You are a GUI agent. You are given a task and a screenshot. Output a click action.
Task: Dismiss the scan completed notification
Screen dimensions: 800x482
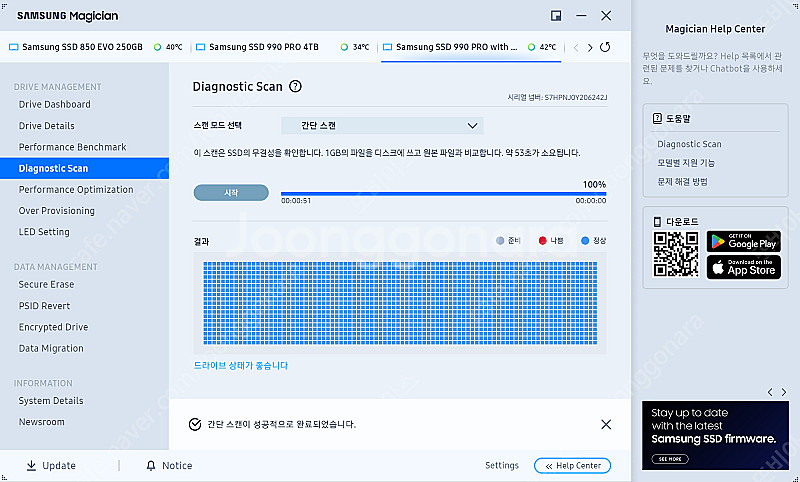click(x=606, y=424)
